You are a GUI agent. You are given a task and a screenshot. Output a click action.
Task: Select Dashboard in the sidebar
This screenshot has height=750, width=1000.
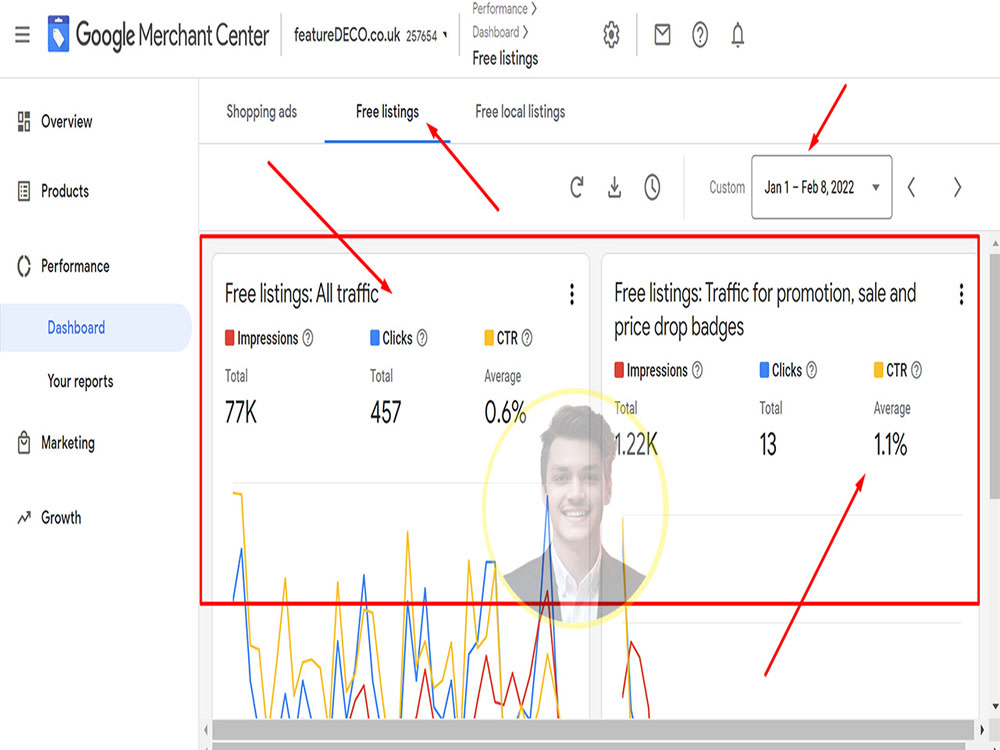coord(96,328)
